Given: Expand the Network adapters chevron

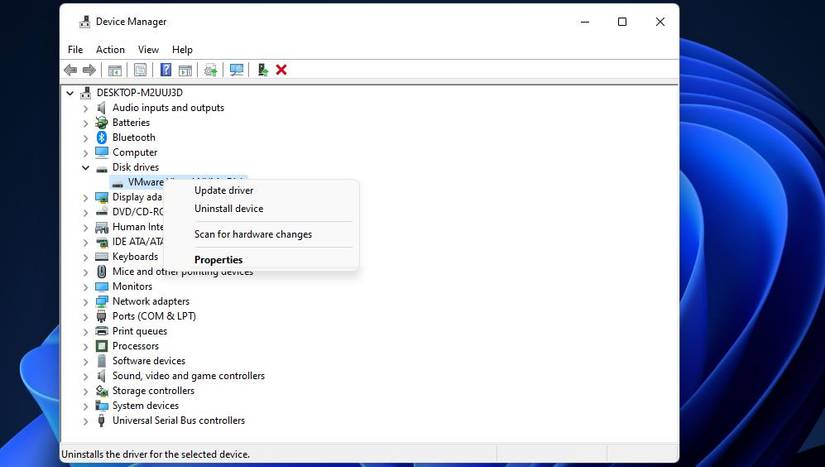Looking at the screenshot, I should click(x=86, y=302).
